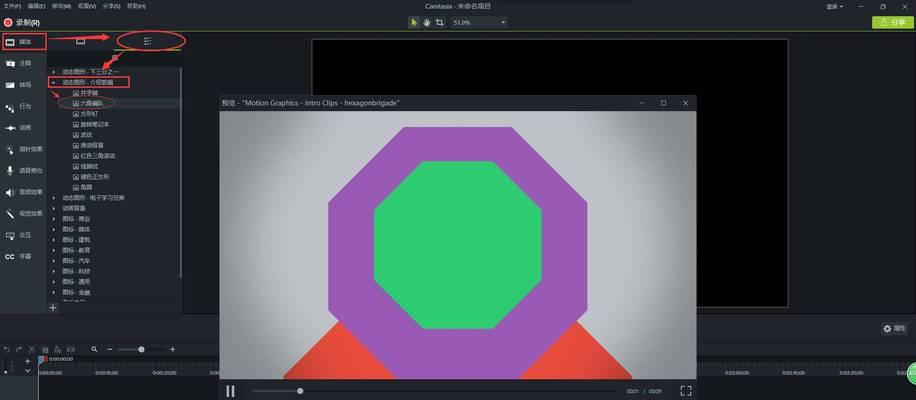Expand the 图标 - 媒体 folder
The height and width of the screenshot is (400, 916).
coord(54,229)
